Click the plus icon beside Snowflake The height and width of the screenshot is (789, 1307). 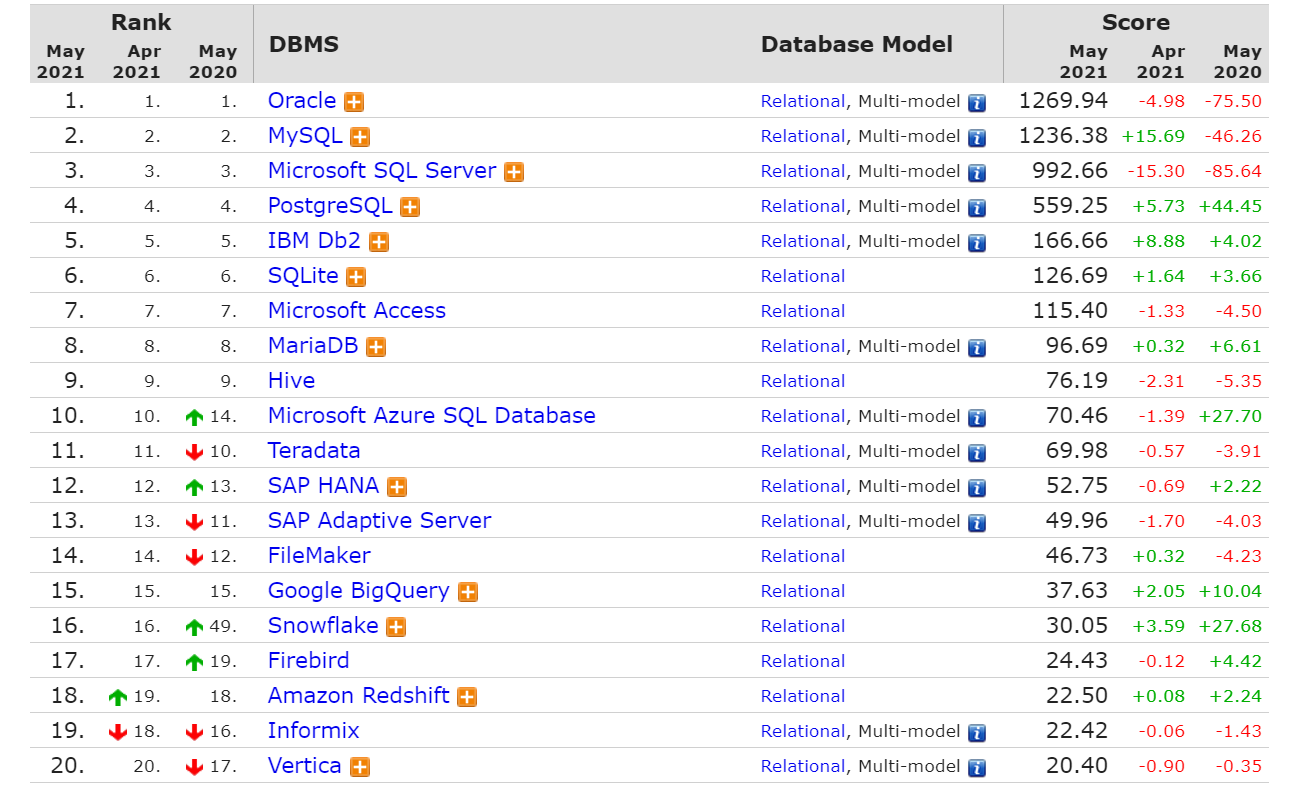[x=396, y=627]
